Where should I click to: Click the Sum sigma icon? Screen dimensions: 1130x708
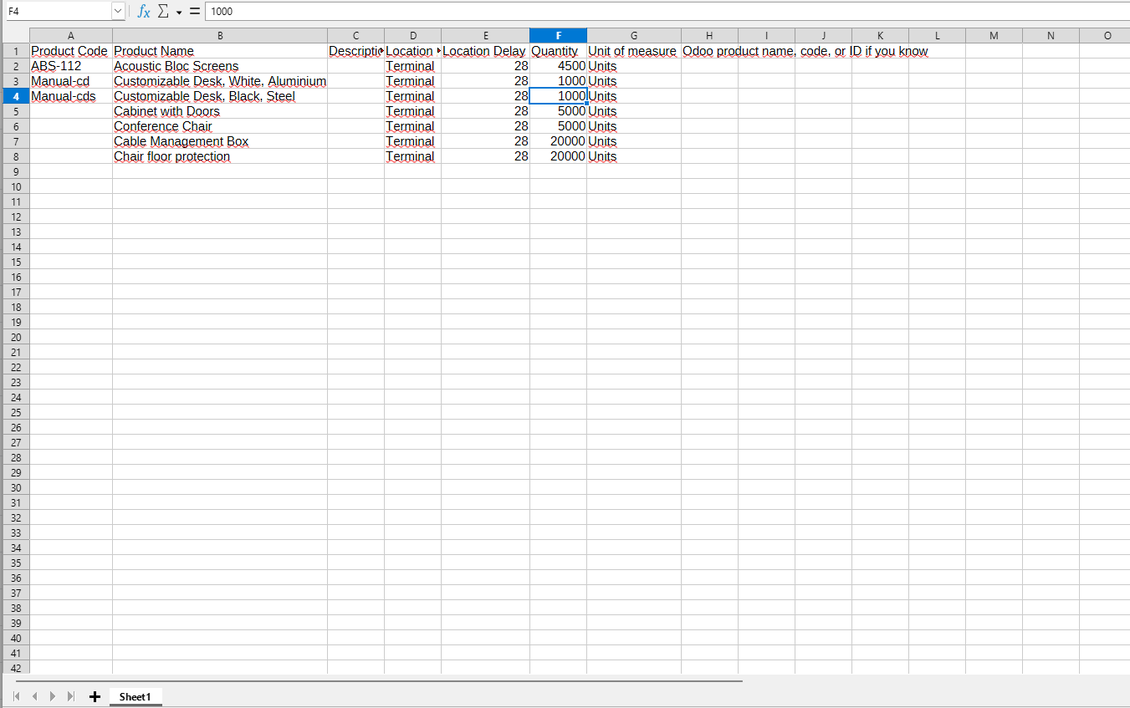(x=164, y=12)
